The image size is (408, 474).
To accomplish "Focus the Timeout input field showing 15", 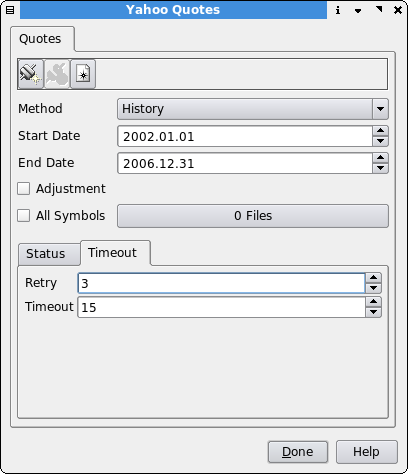I will 222,307.
